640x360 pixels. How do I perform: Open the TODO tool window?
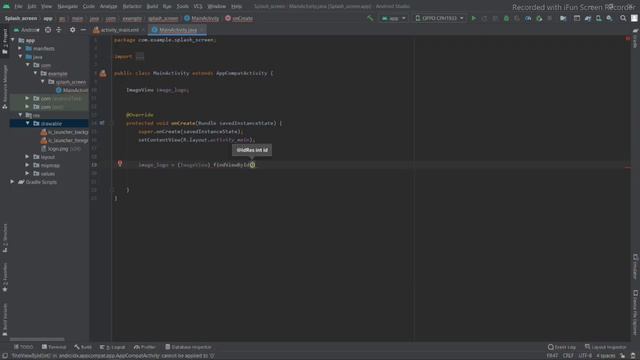(x=24, y=347)
